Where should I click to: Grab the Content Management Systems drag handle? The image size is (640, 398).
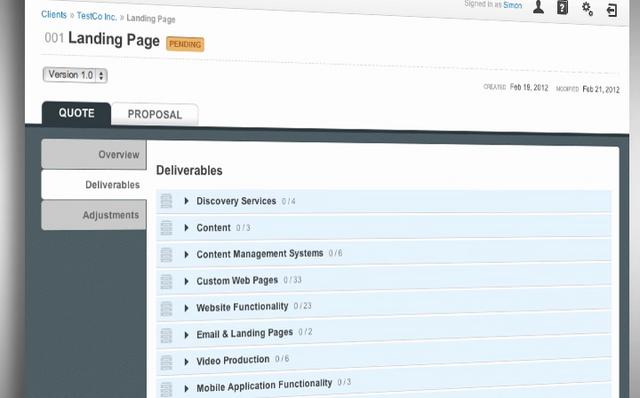(166, 255)
